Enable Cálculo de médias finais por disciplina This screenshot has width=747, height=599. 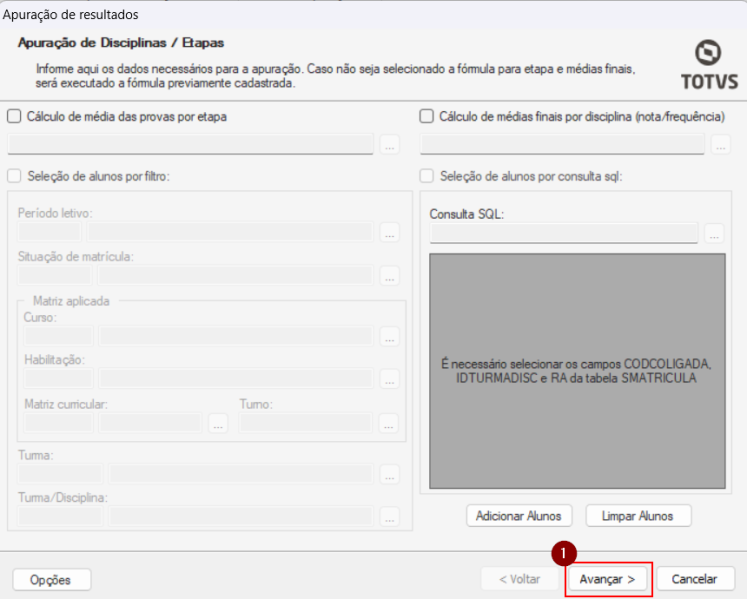[427, 116]
